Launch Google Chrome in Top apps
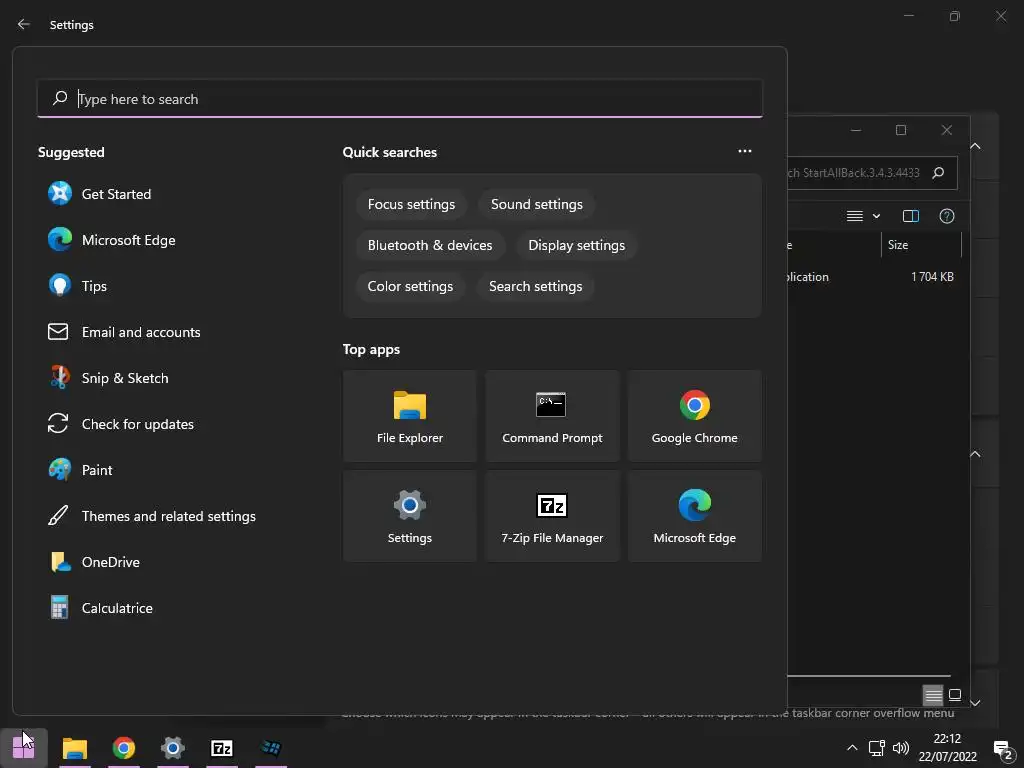The image size is (1024, 768). (694, 416)
